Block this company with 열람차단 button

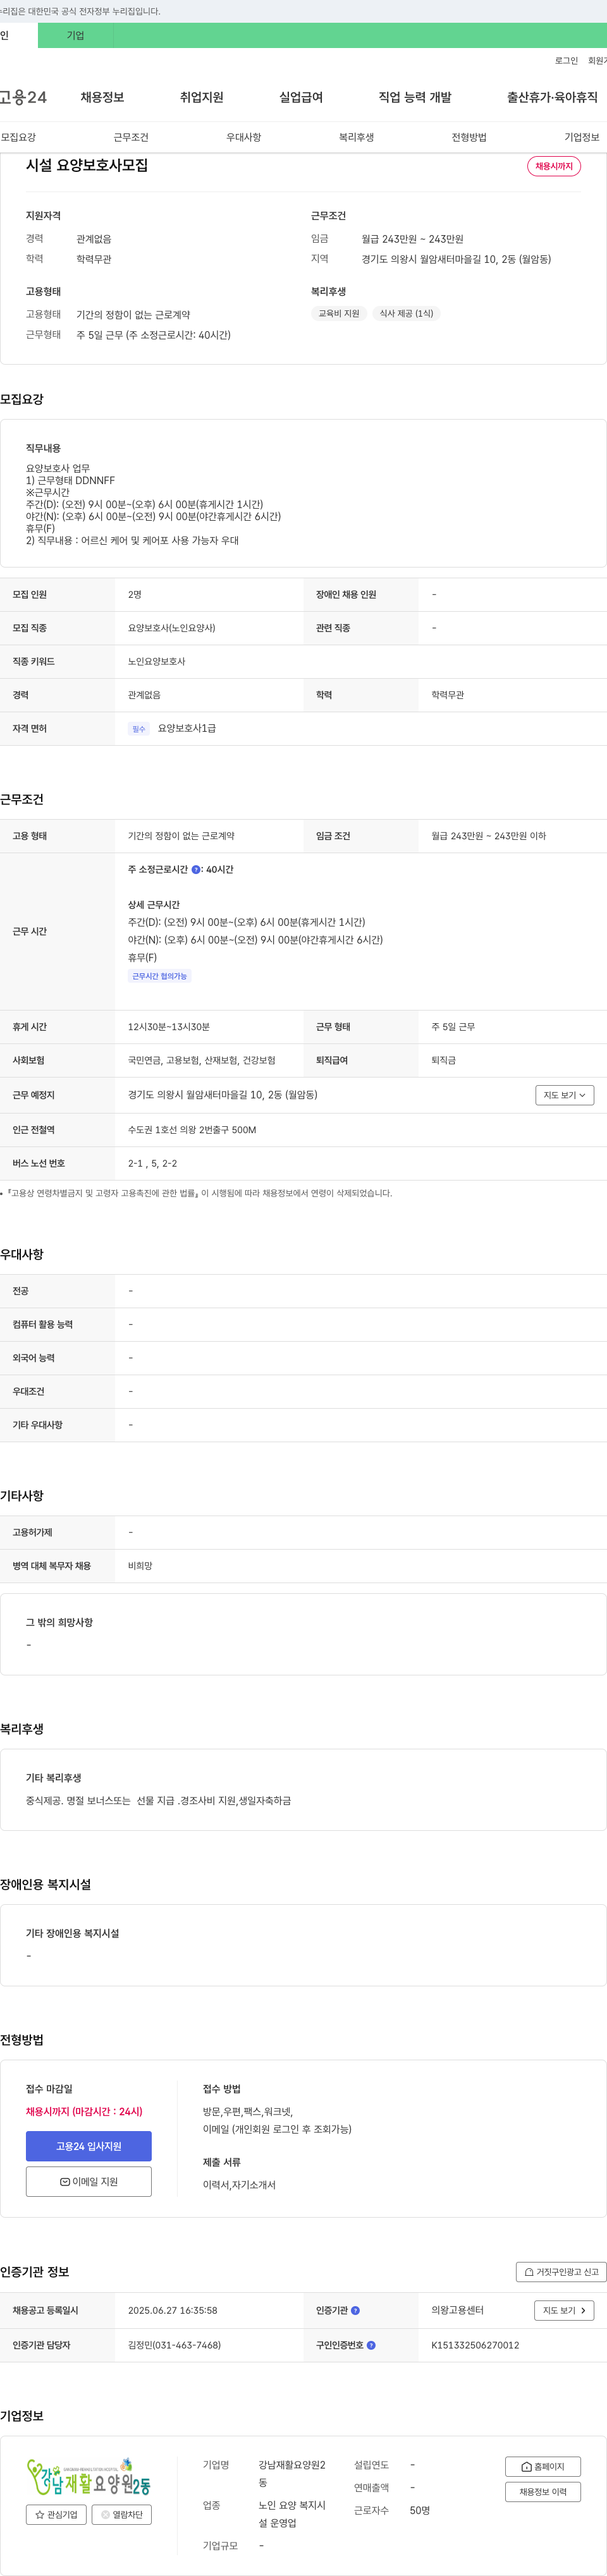click(x=122, y=2514)
